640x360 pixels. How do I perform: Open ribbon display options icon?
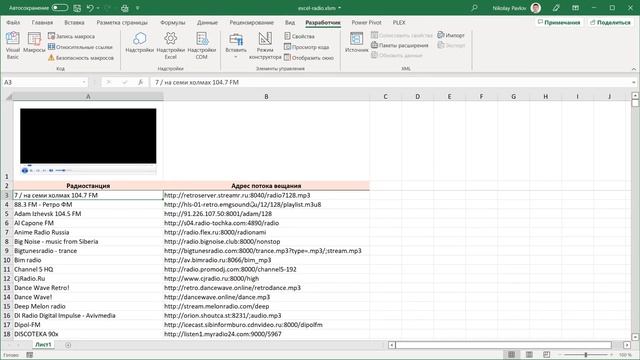tap(576, 8)
